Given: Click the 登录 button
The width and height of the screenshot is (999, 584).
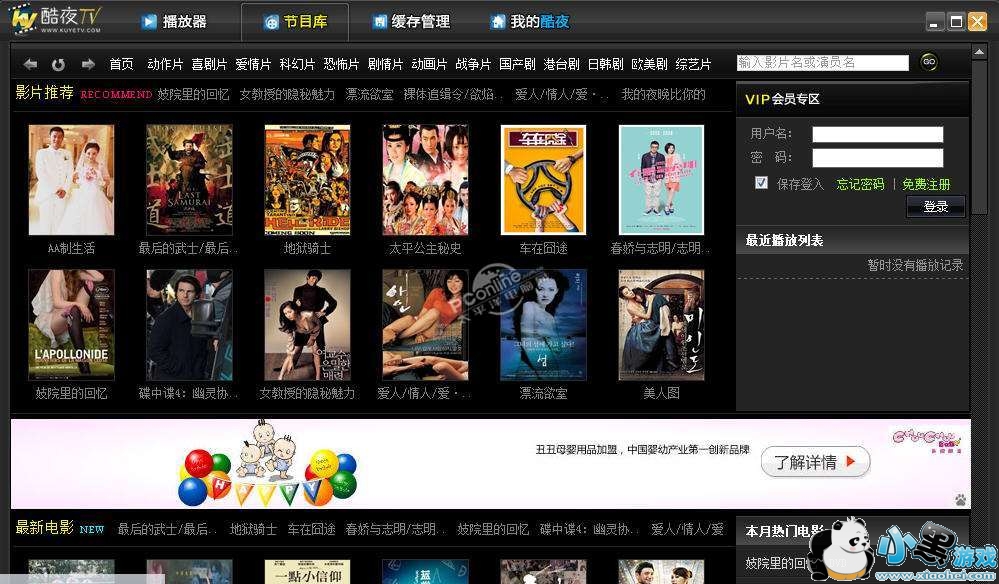Looking at the screenshot, I should [935, 206].
